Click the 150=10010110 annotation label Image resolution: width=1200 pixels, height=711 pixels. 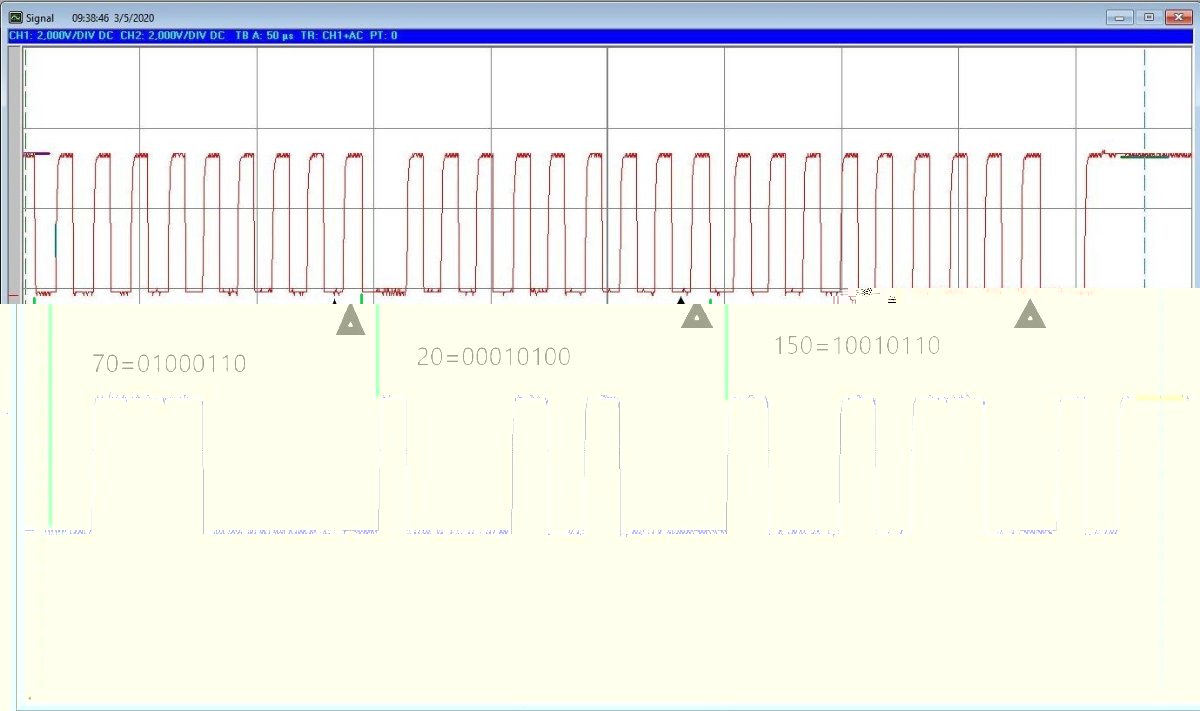click(857, 346)
